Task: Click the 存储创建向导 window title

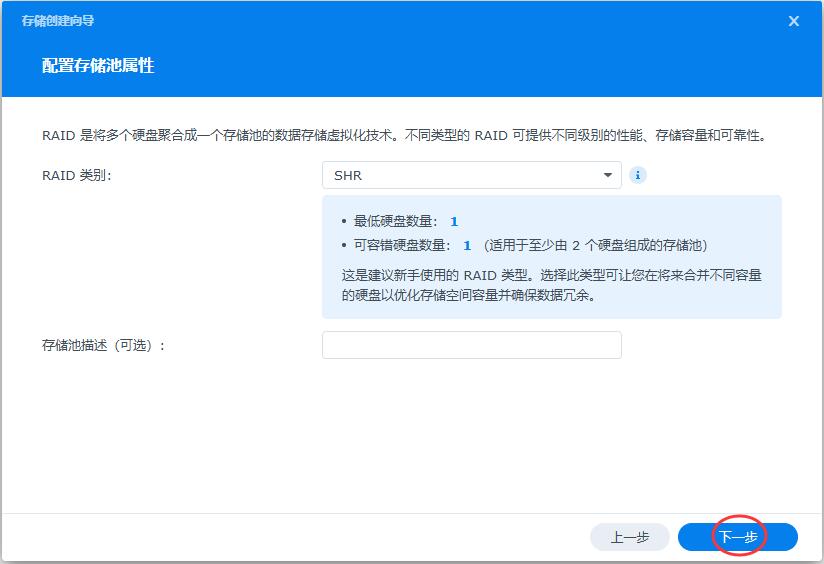Action: coord(58,21)
